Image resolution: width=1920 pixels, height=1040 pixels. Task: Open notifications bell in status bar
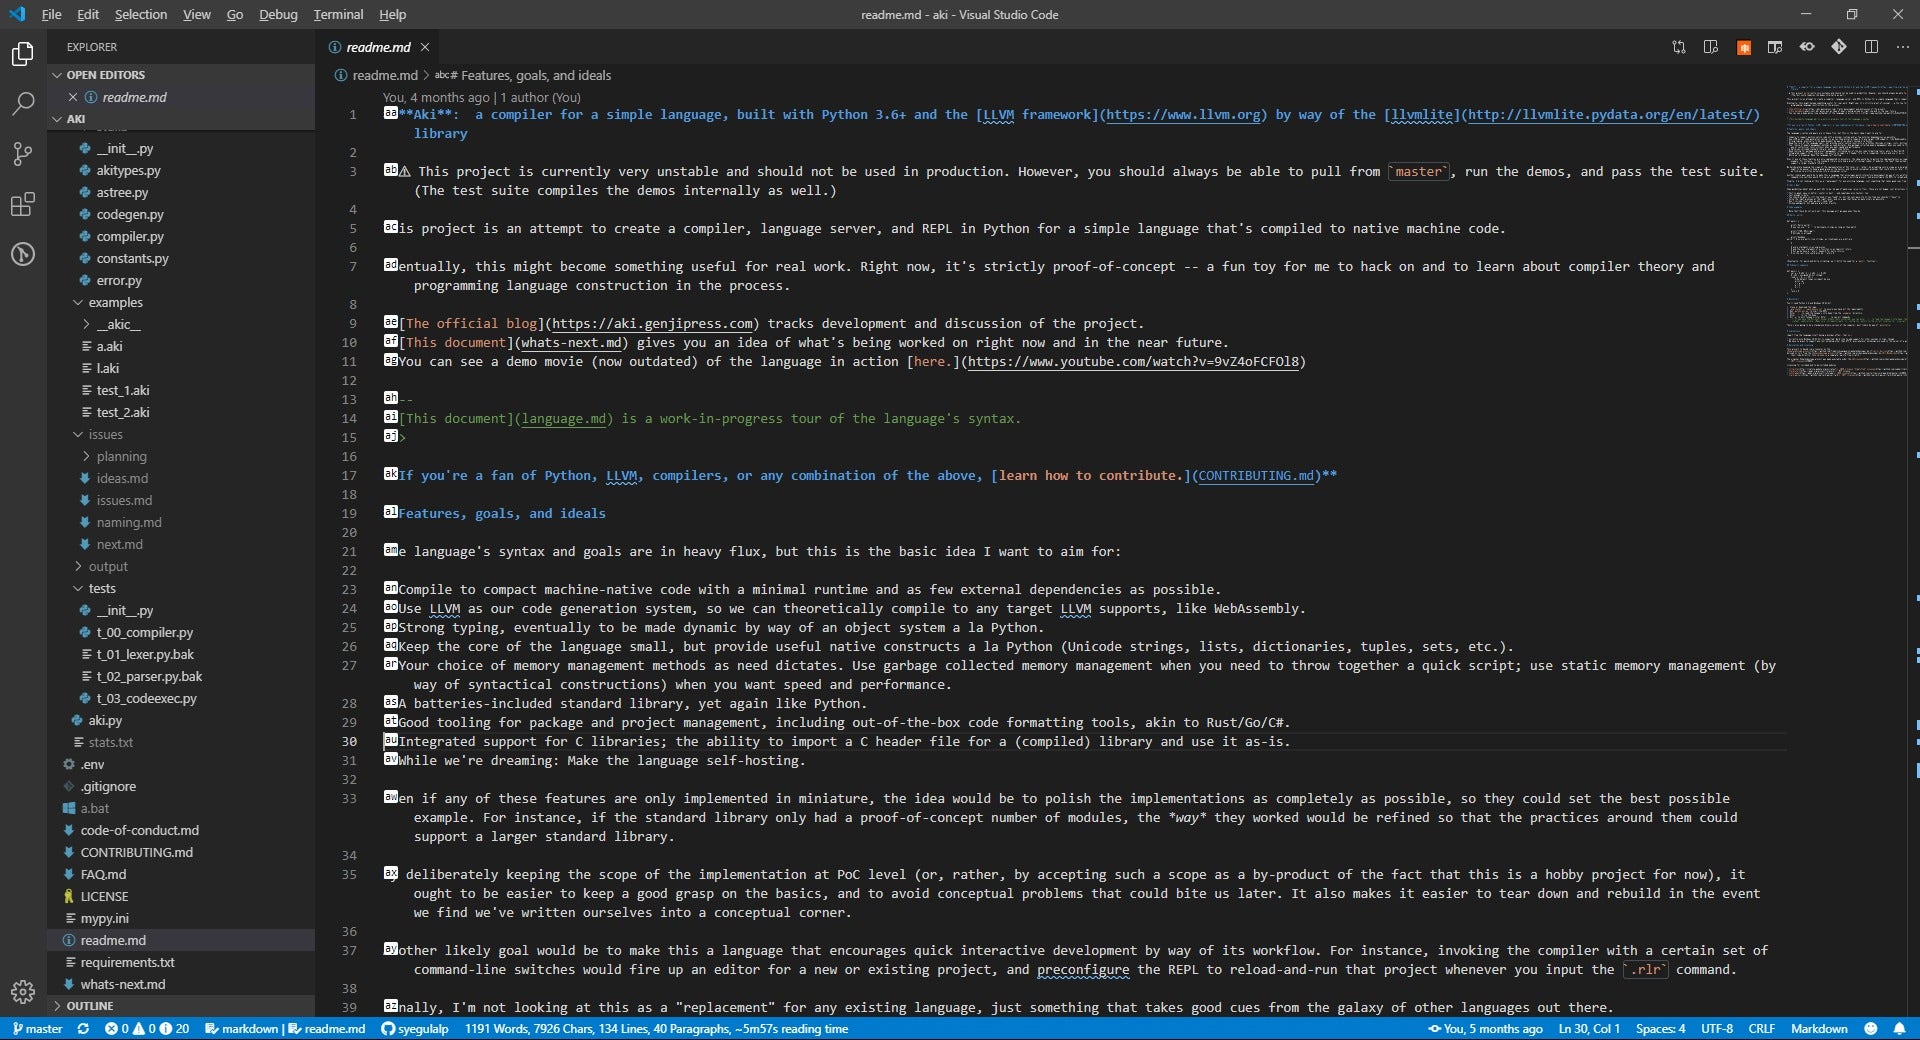1899,1029
